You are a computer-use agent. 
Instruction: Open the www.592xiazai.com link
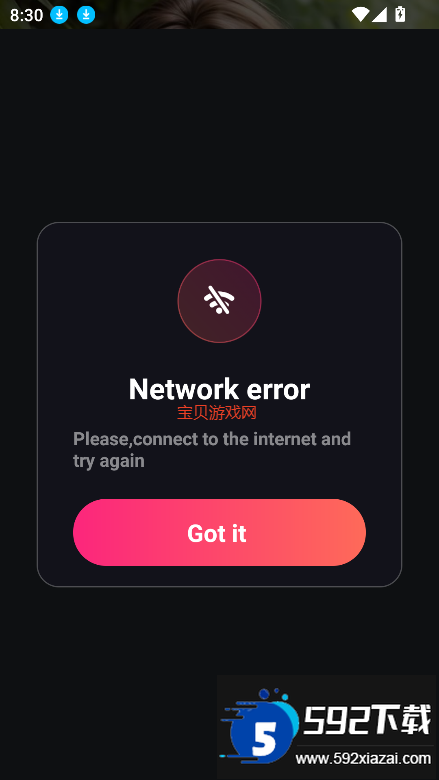[x=363, y=759]
